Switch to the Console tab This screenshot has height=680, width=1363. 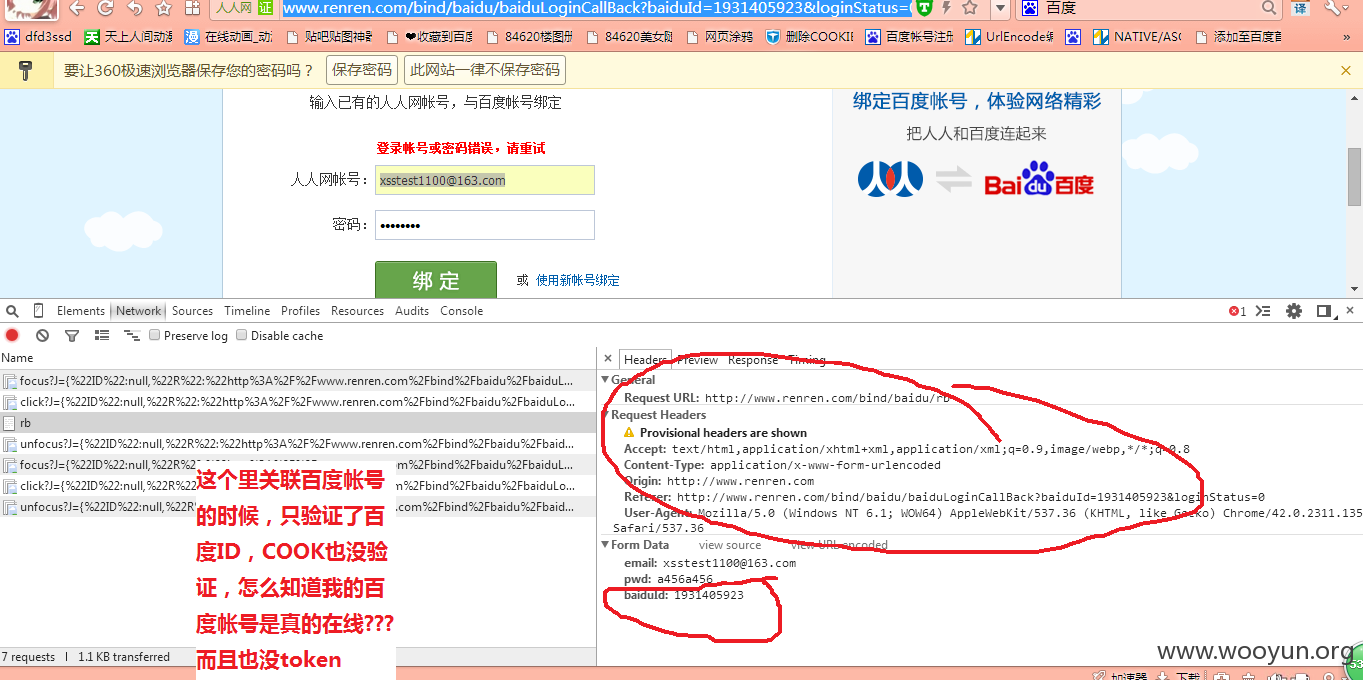461,311
